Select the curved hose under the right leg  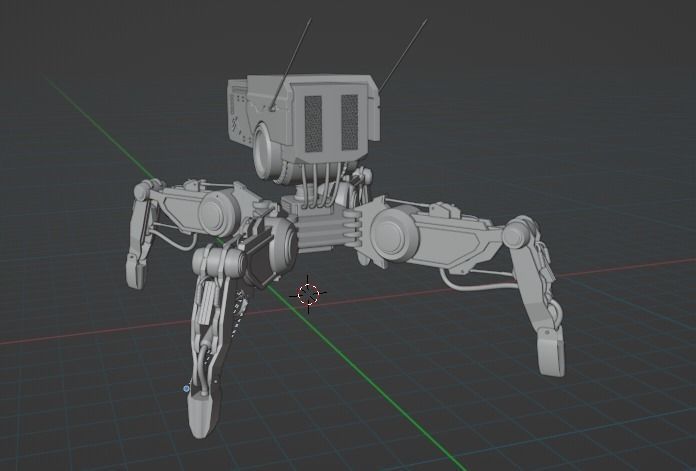coord(477,282)
